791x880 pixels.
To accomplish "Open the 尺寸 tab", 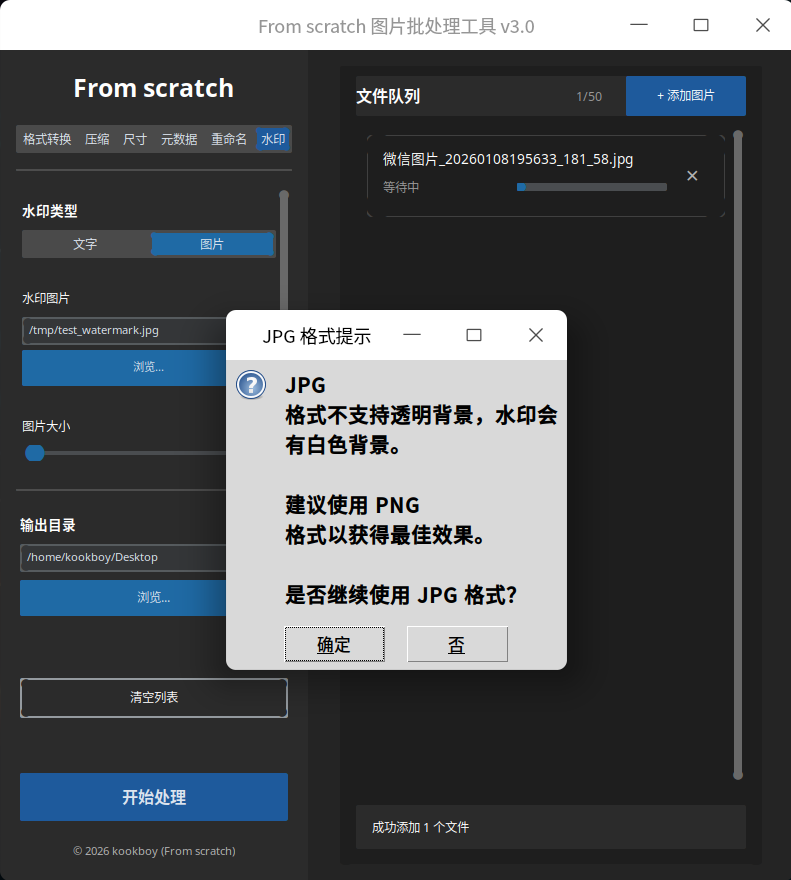I will (135, 139).
